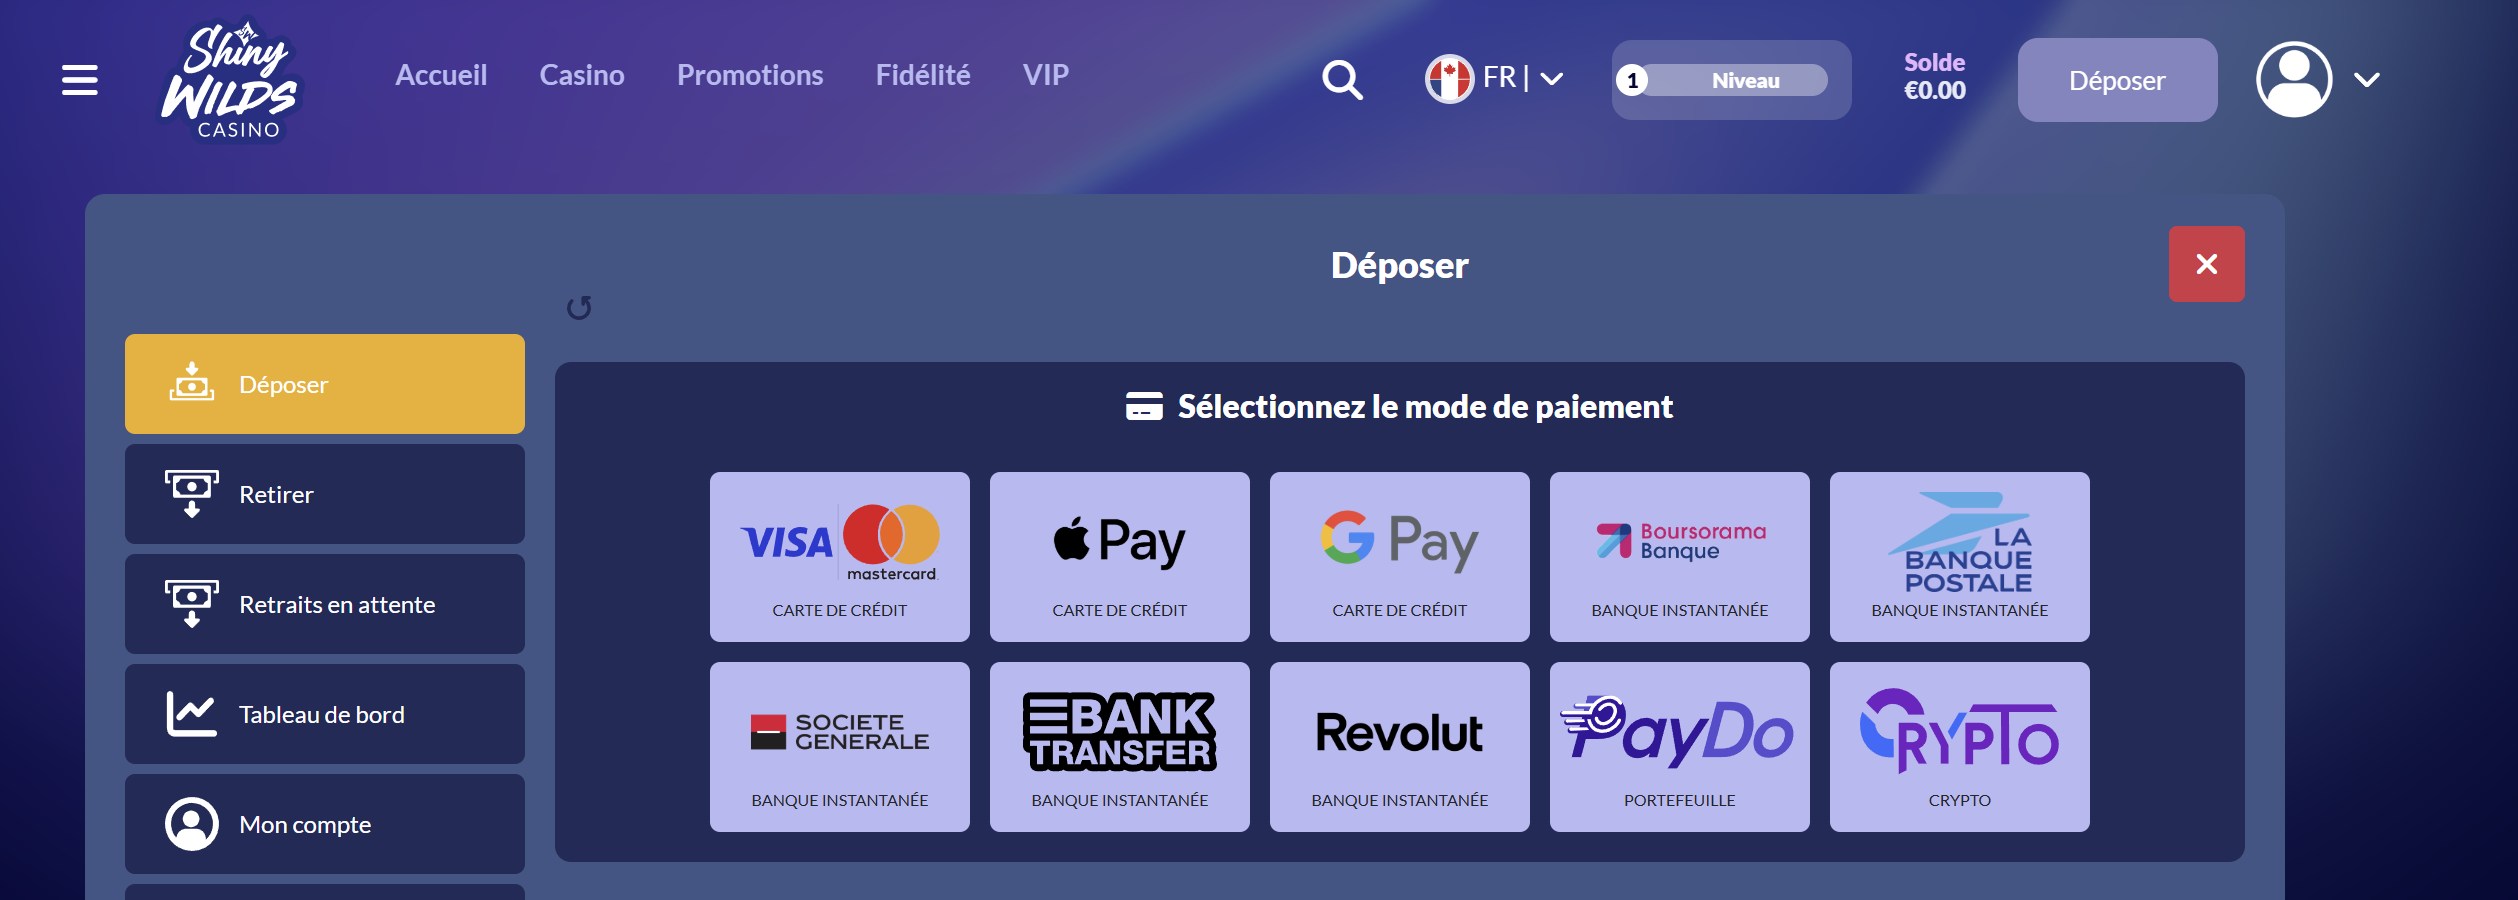Open the Promotions menu item
Viewport: 2518px width, 900px height.
pyautogui.click(x=750, y=75)
